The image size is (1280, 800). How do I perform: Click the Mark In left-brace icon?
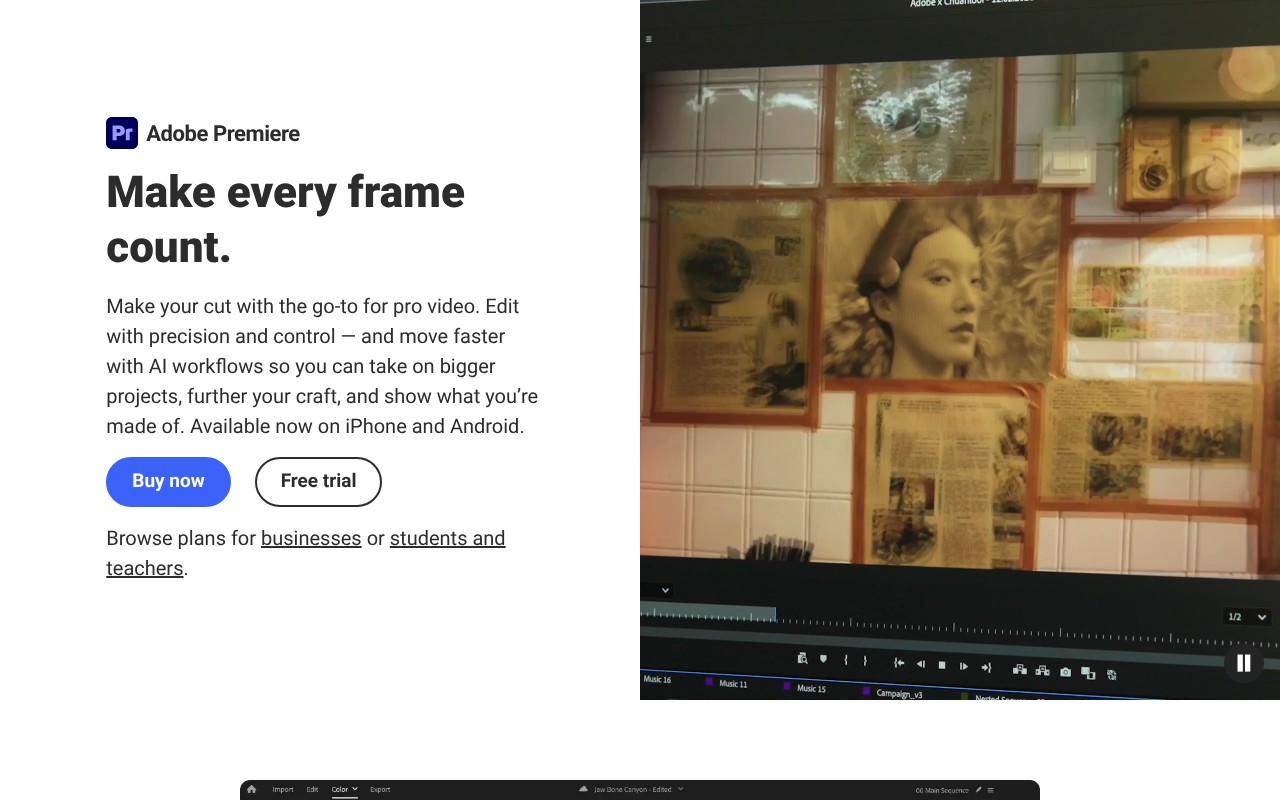coord(846,660)
